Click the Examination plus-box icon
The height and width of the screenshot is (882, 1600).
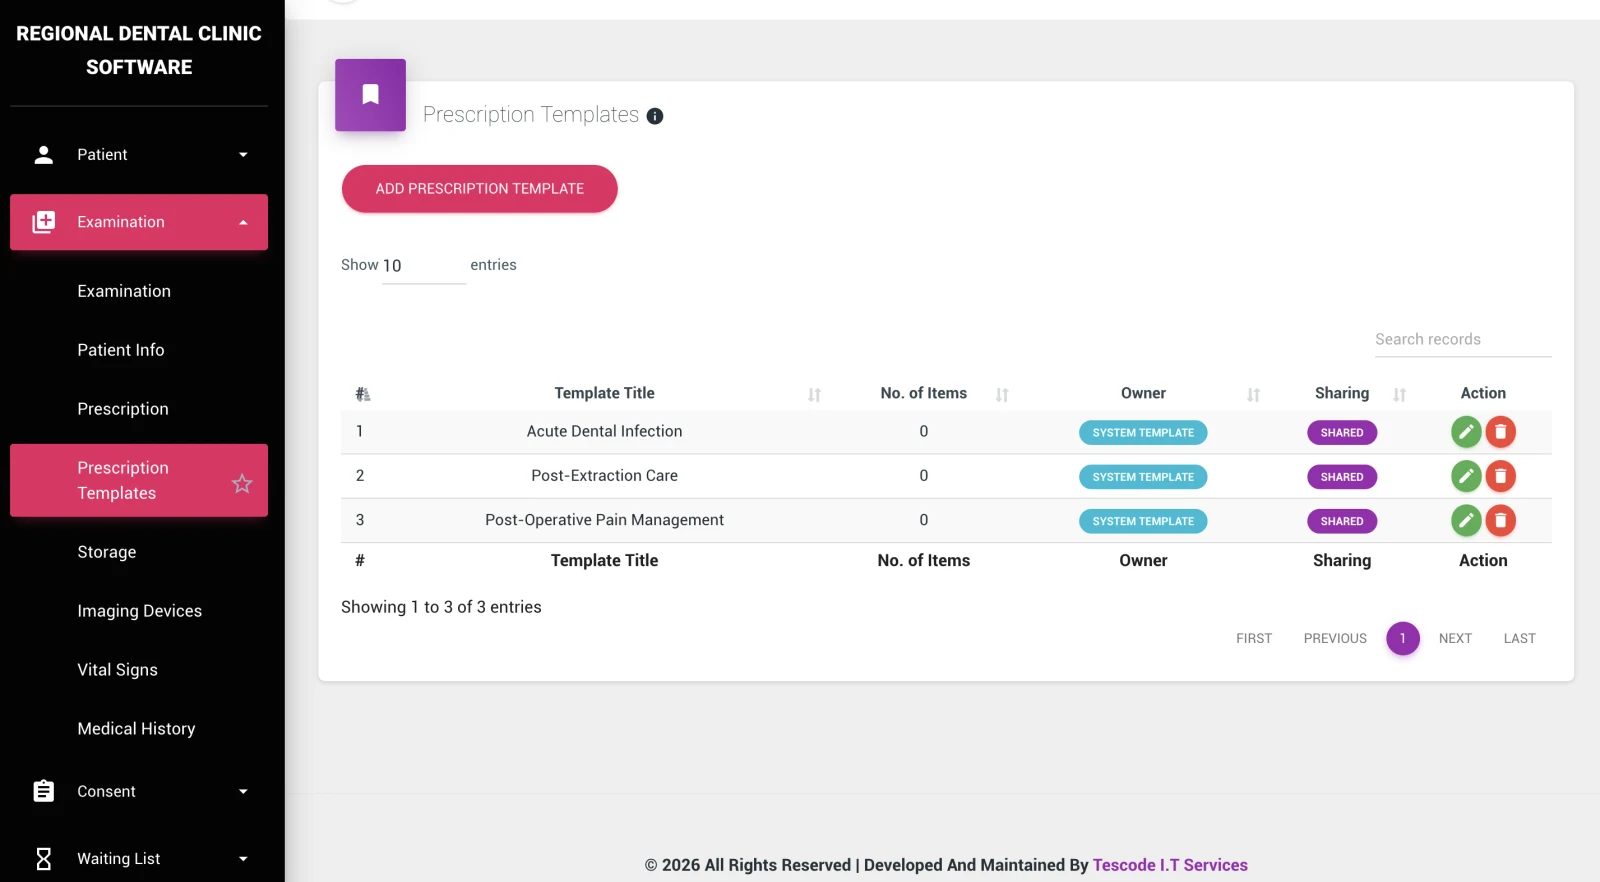[x=44, y=222]
